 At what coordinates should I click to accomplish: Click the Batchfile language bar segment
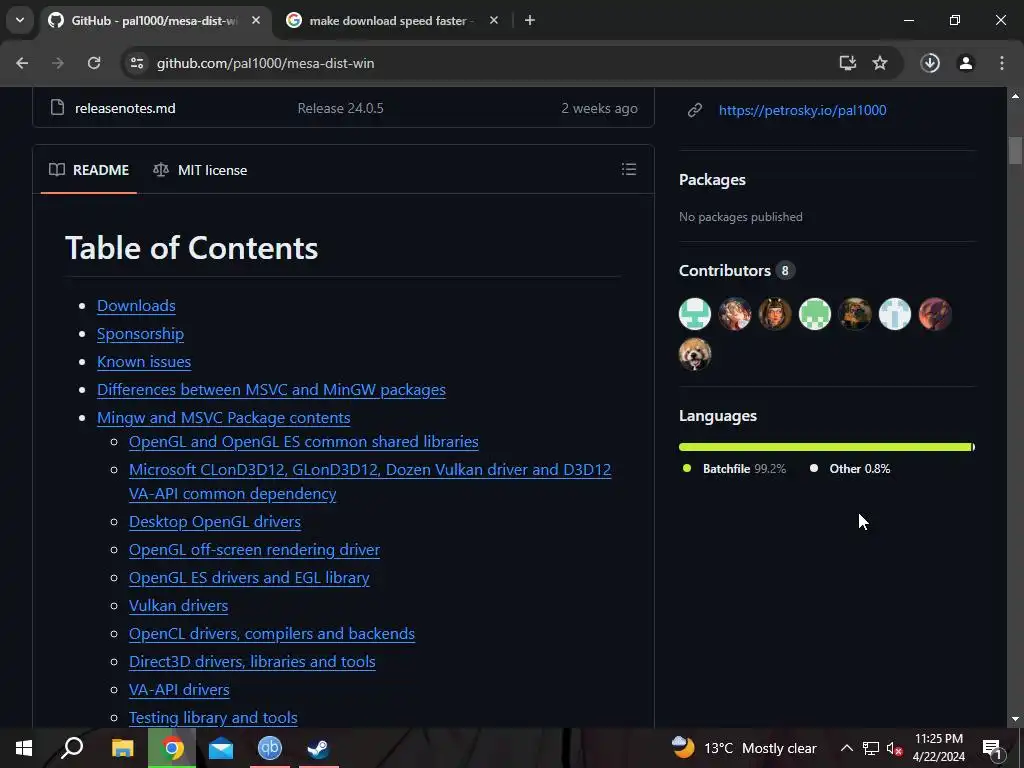(825, 447)
